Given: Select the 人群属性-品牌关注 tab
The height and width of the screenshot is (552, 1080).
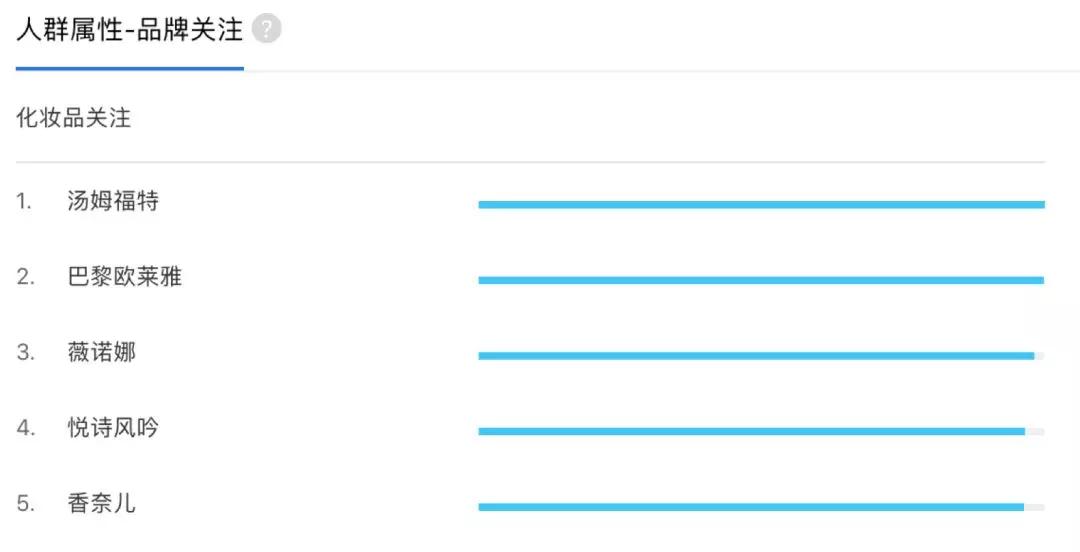Looking at the screenshot, I should (x=130, y=29).
